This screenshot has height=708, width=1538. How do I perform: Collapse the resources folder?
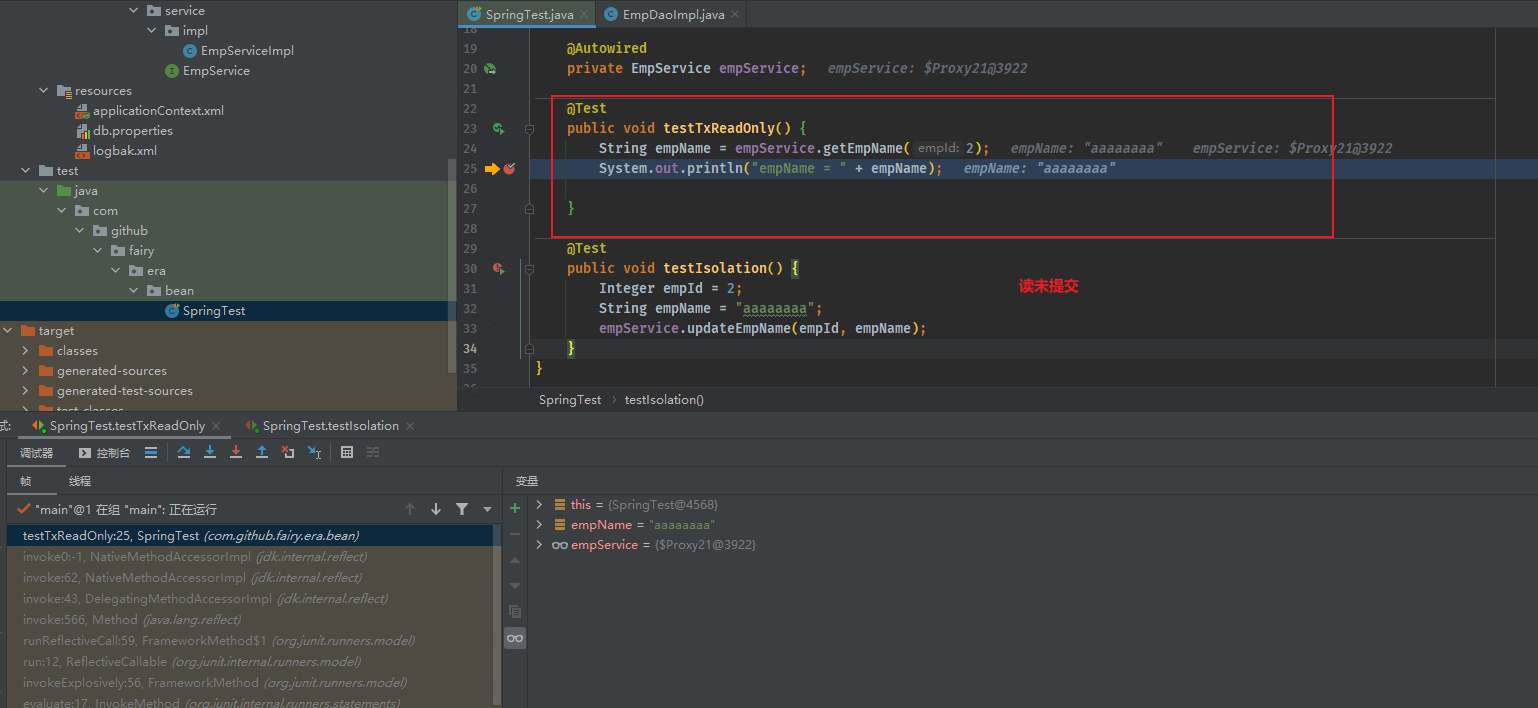(x=44, y=90)
